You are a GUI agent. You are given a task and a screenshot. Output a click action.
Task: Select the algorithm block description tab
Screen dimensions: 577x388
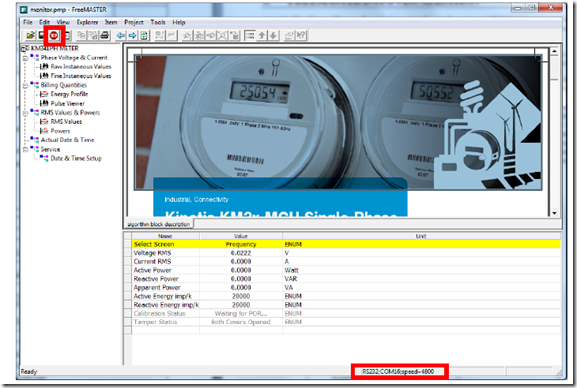point(159,224)
